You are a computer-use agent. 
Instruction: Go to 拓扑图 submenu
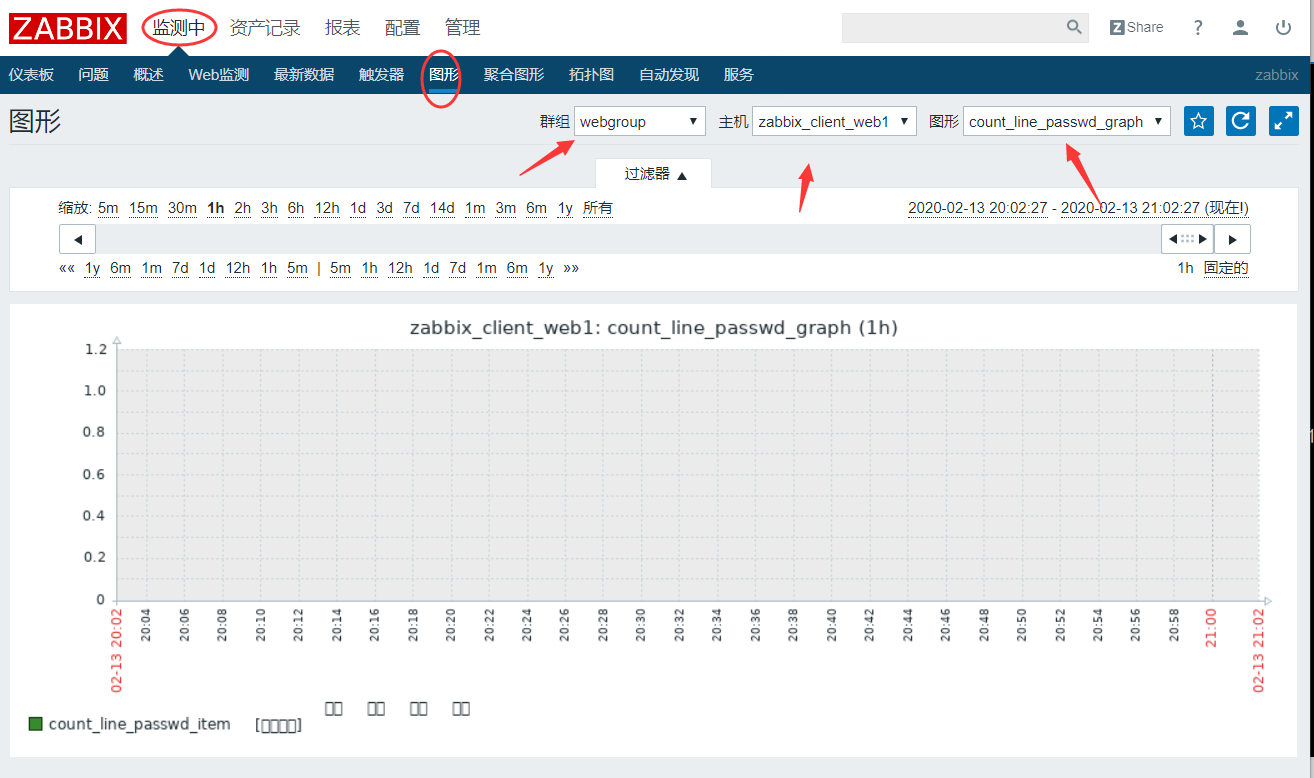pos(591,75)
